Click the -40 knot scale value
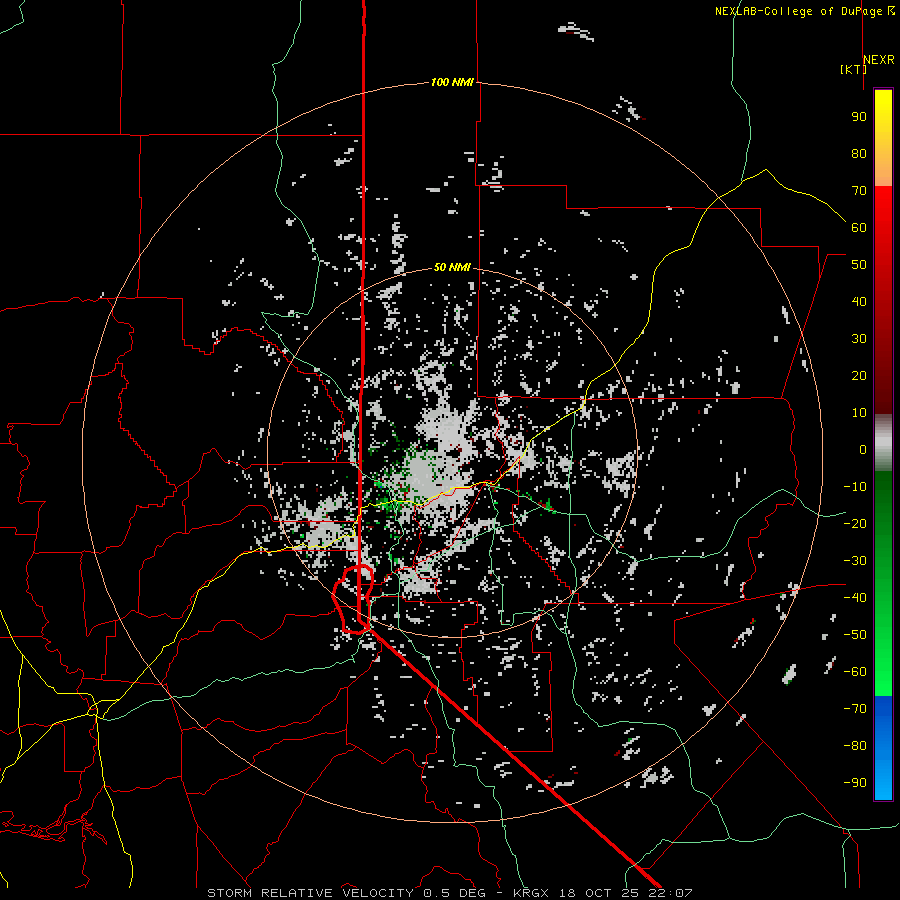This screenshot has height=900, width=900. point(855,598)
